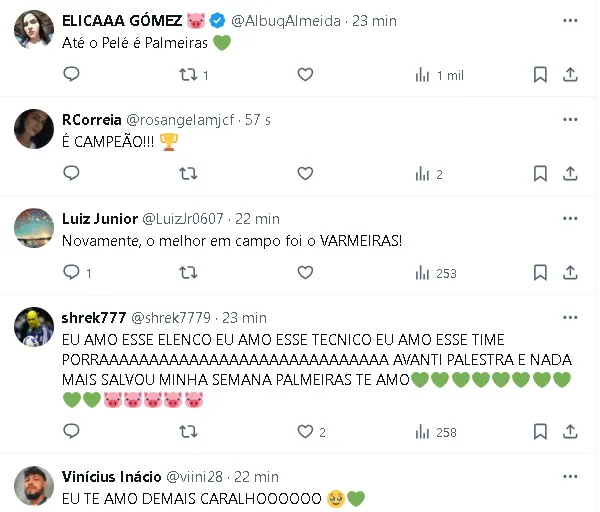Open the 22 min timestamp on Luiz Junior's tweet
Screen dimensions: 600x512
257,219
